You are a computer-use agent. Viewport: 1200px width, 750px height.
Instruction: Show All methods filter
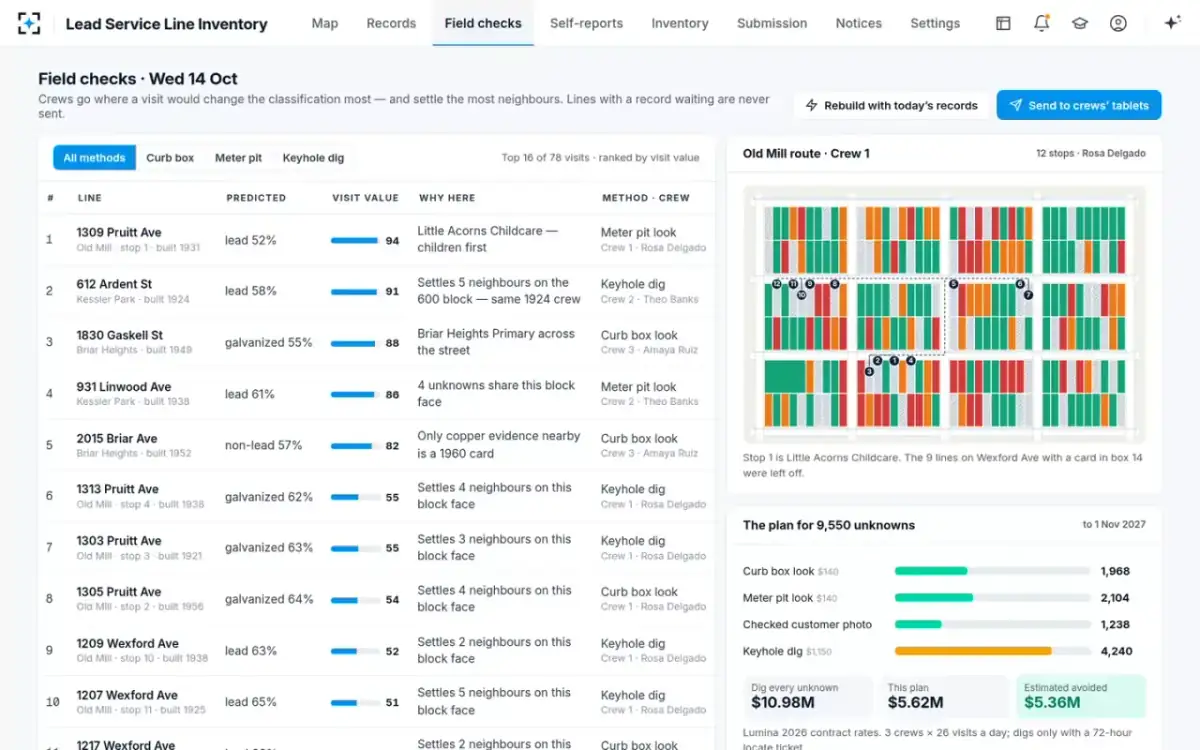[94, 158]
